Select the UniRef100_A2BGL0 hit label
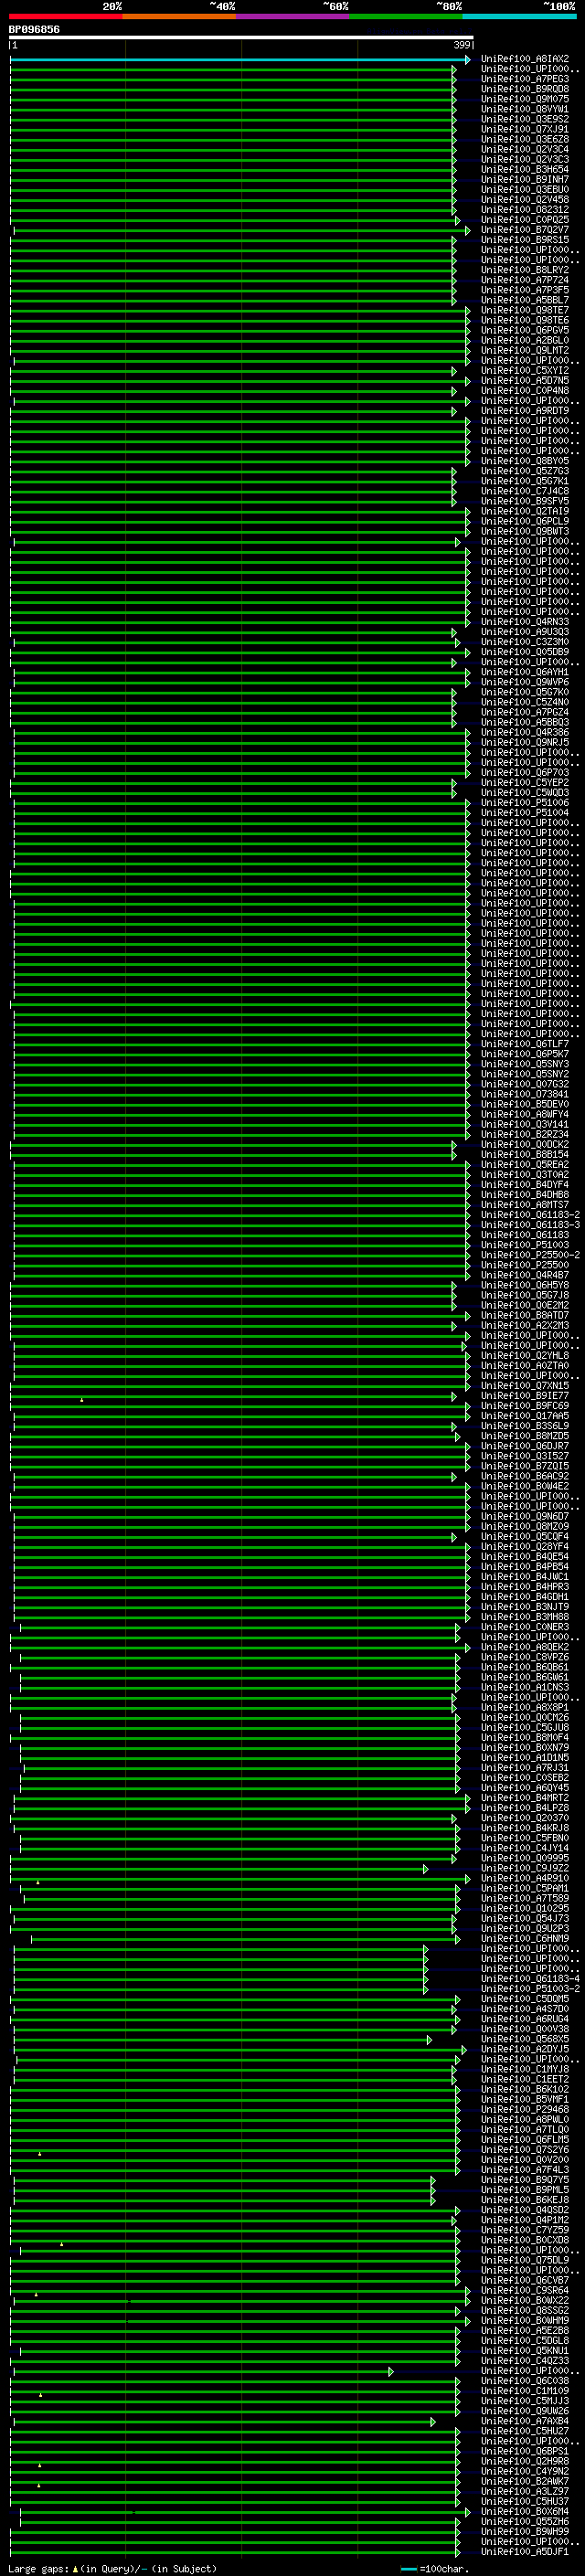Image resolution: width=585 pixels, height=2576 pixels. [x=525, y=340]
